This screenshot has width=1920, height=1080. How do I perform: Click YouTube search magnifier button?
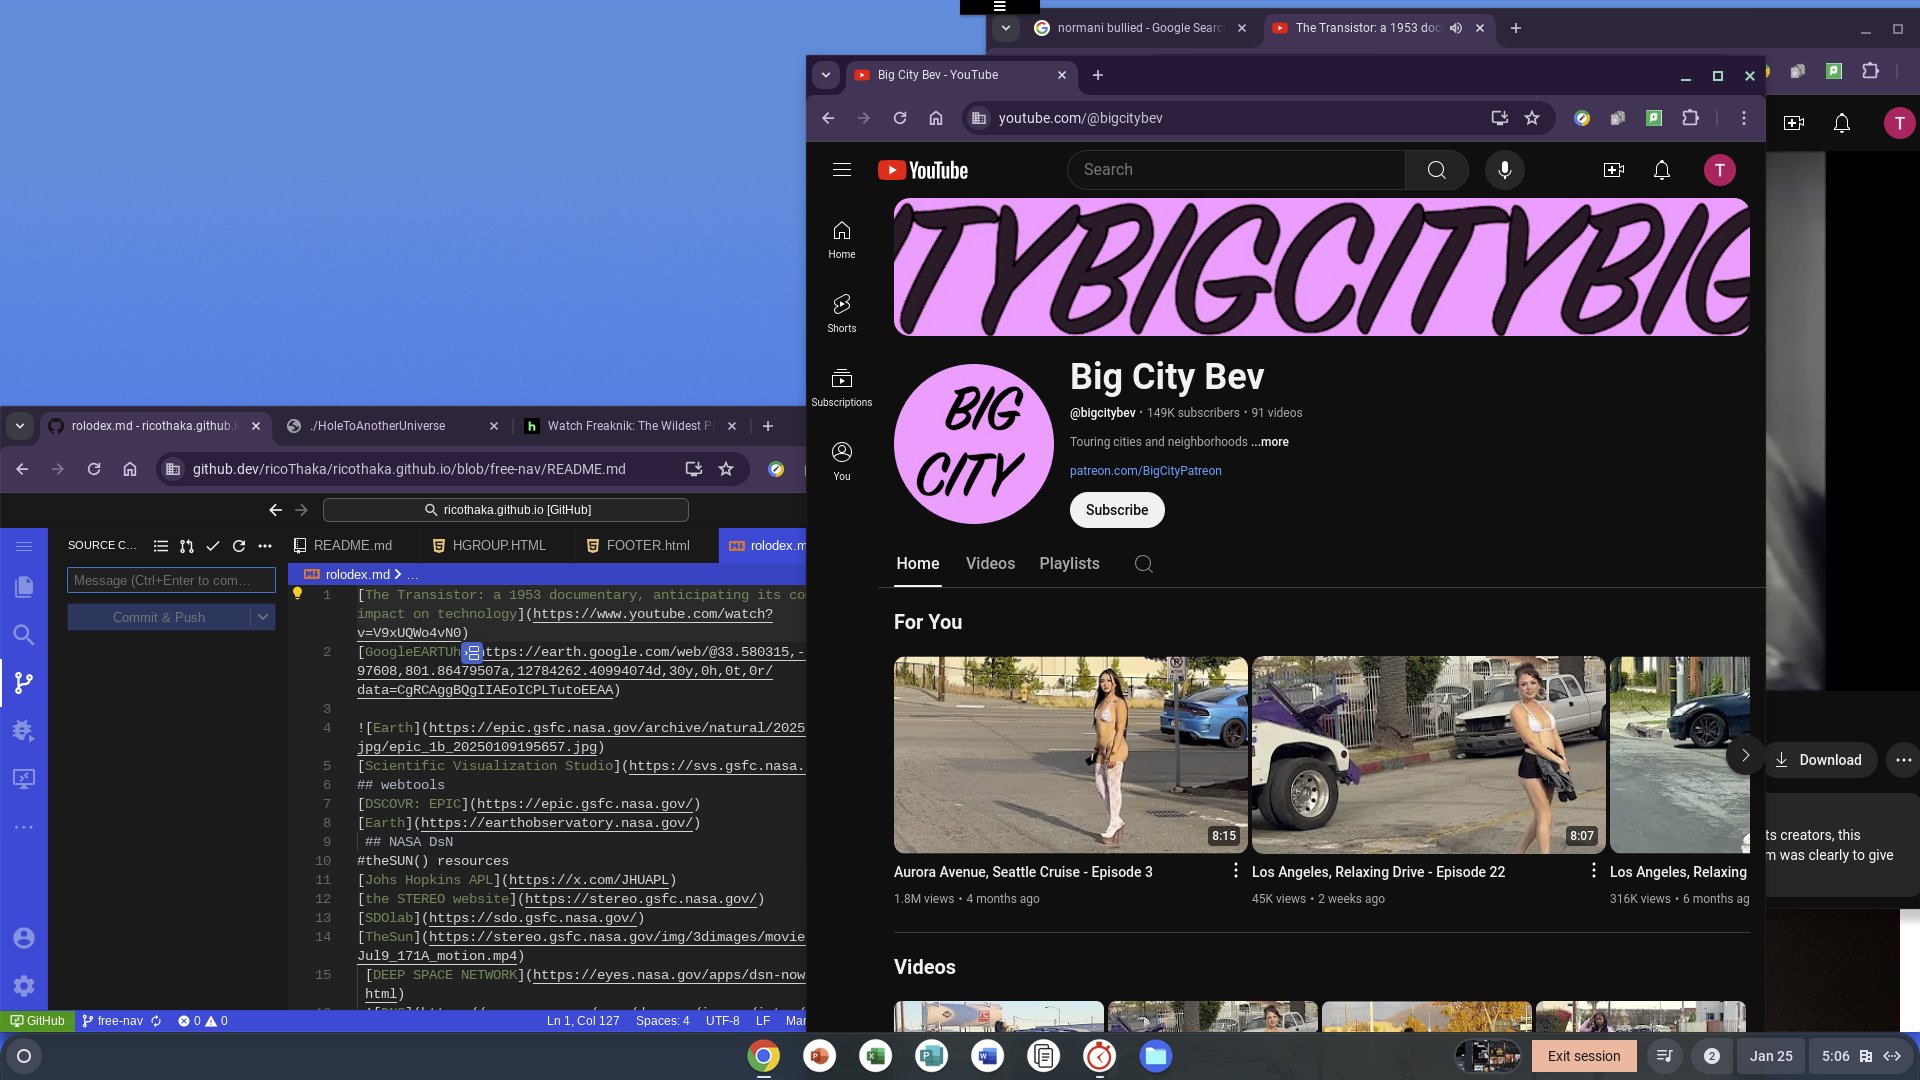point(1436,170)
